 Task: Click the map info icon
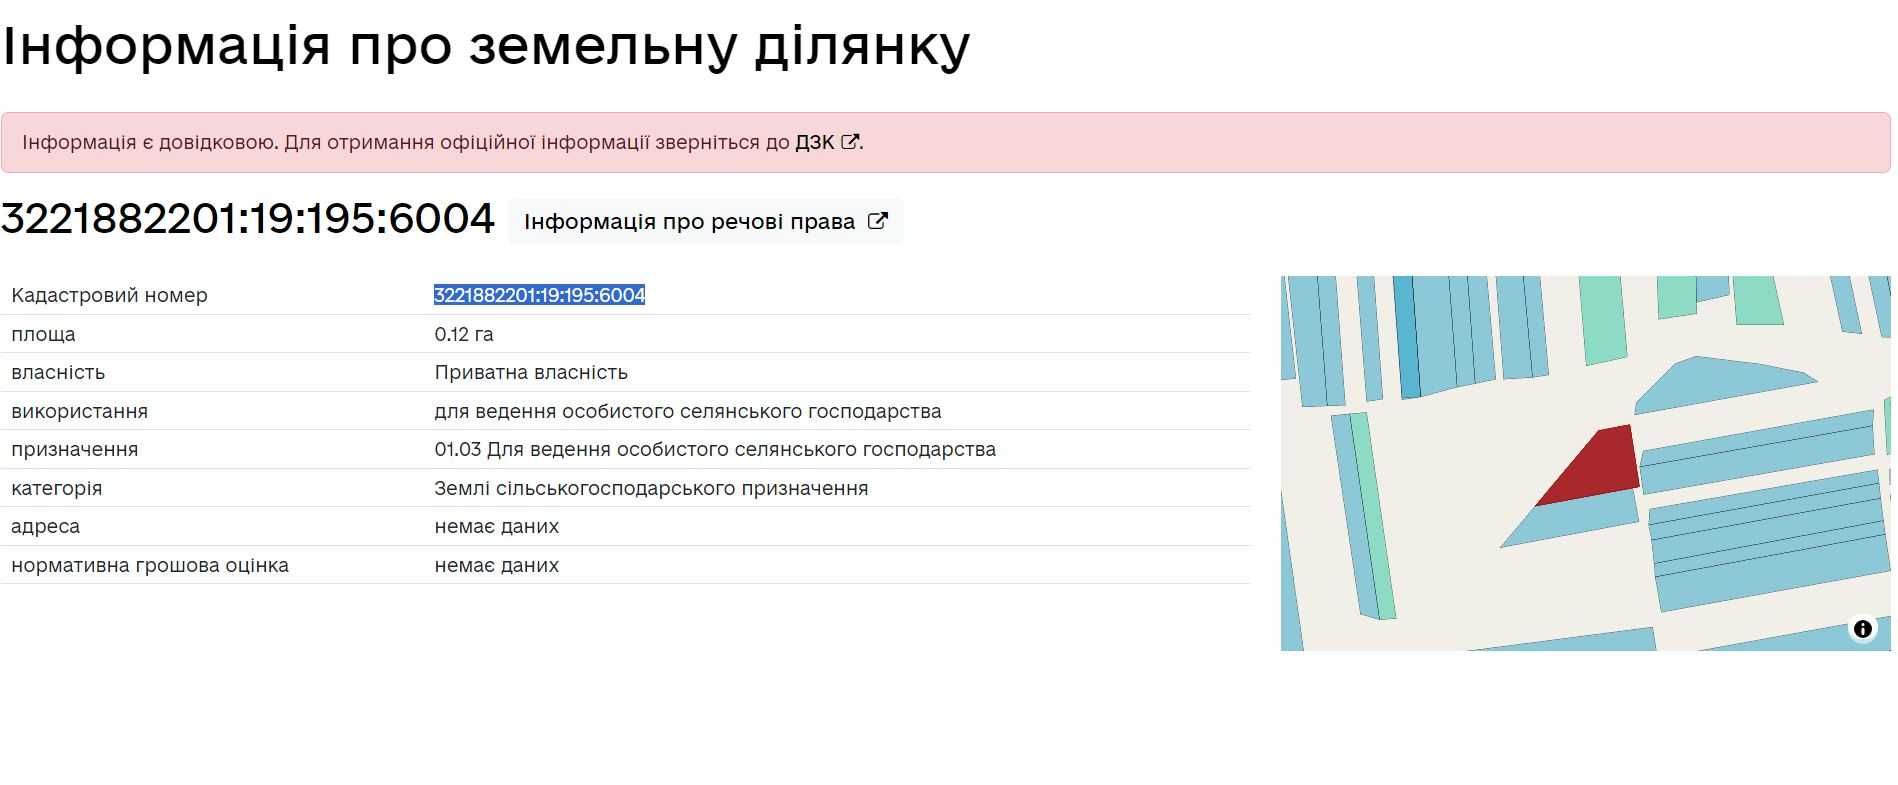(1862, 629)
